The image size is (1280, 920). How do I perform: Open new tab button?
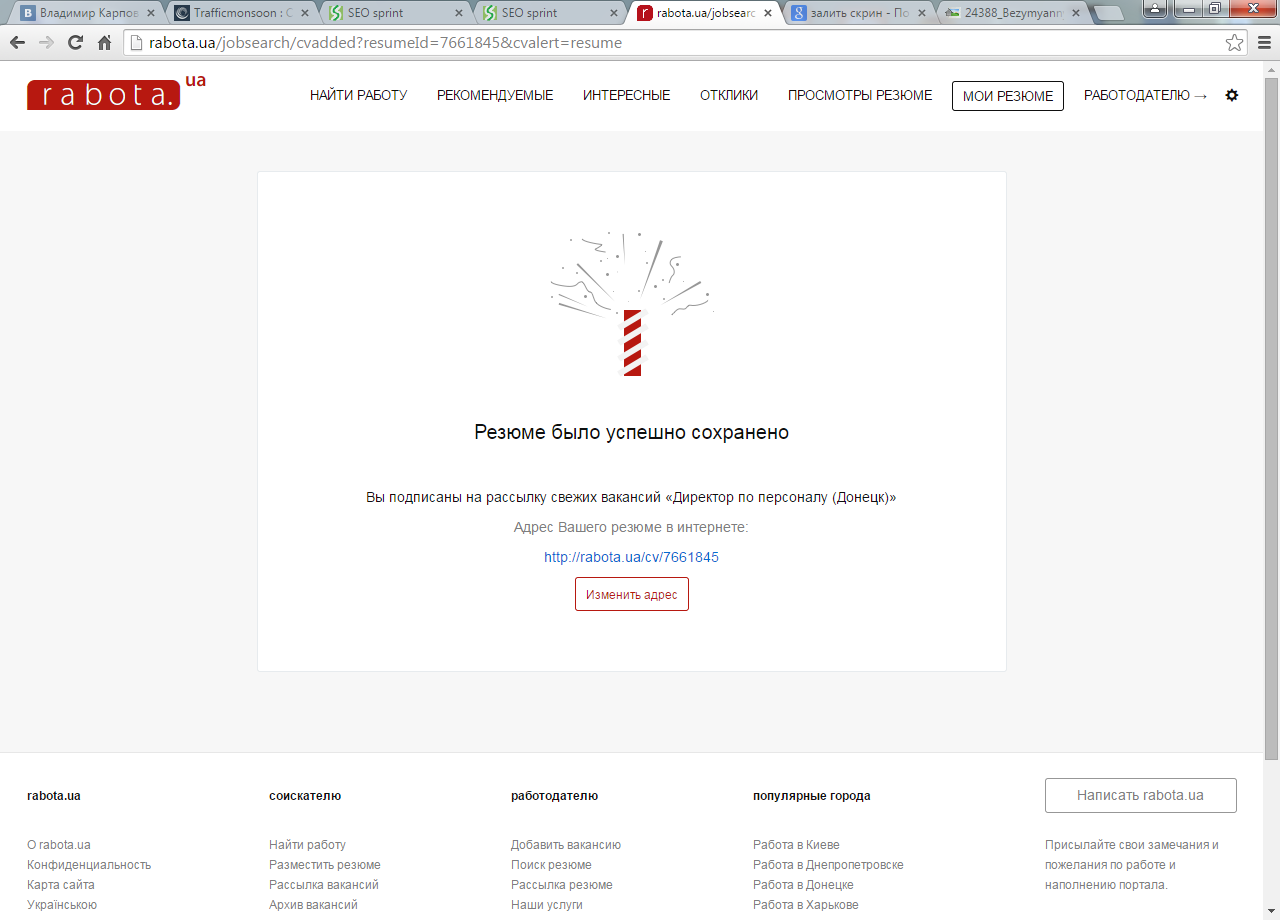(x=1108, y=14)
